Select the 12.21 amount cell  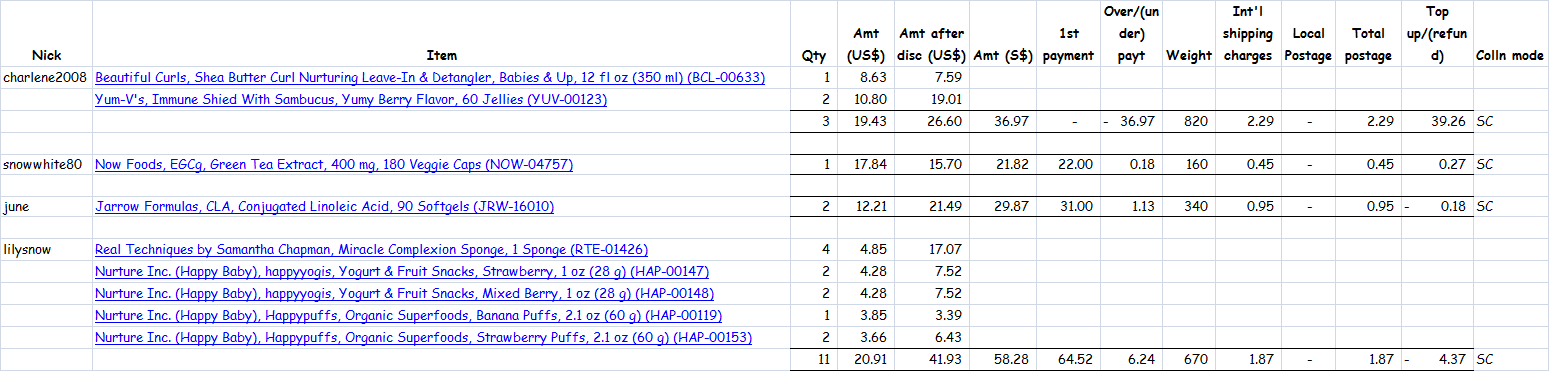tap(866, 207)
